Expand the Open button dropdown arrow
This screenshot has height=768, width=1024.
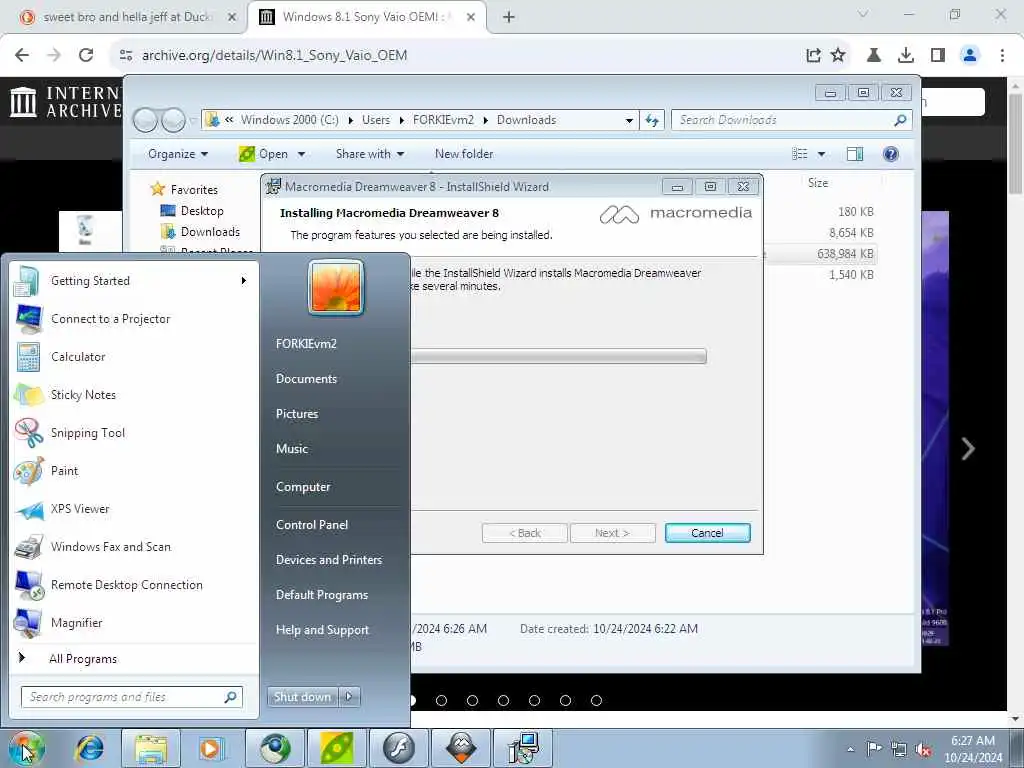pos(301,154)
